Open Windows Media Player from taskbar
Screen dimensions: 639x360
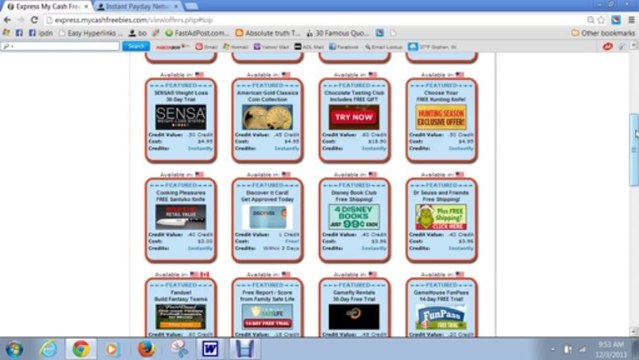(111, 349)
